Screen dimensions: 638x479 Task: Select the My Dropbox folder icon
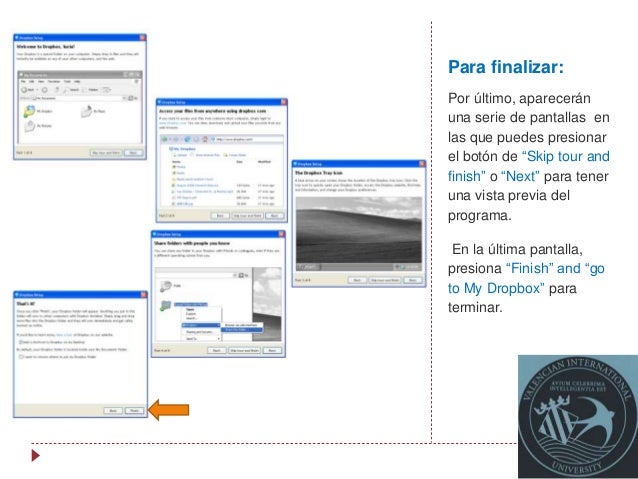click(29, 111)
